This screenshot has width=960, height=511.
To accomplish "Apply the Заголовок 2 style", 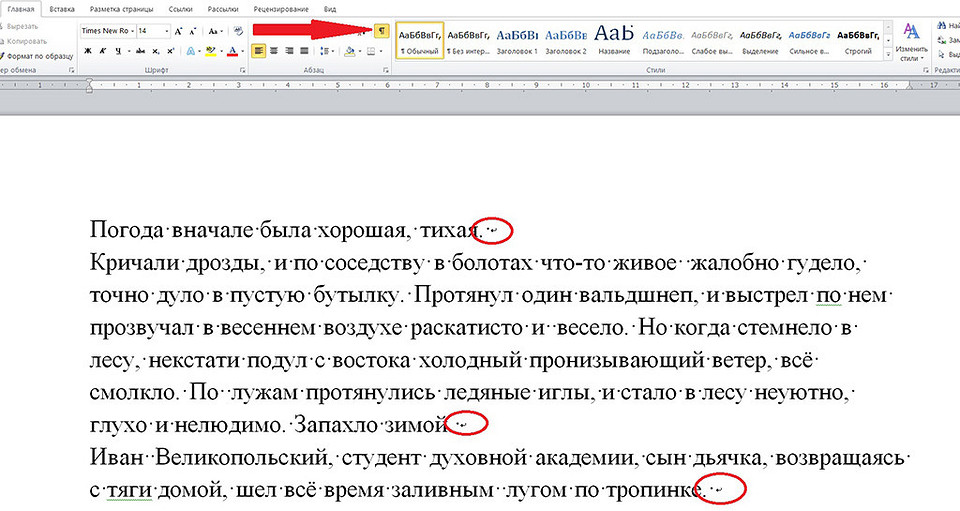I will click(566, 40).
